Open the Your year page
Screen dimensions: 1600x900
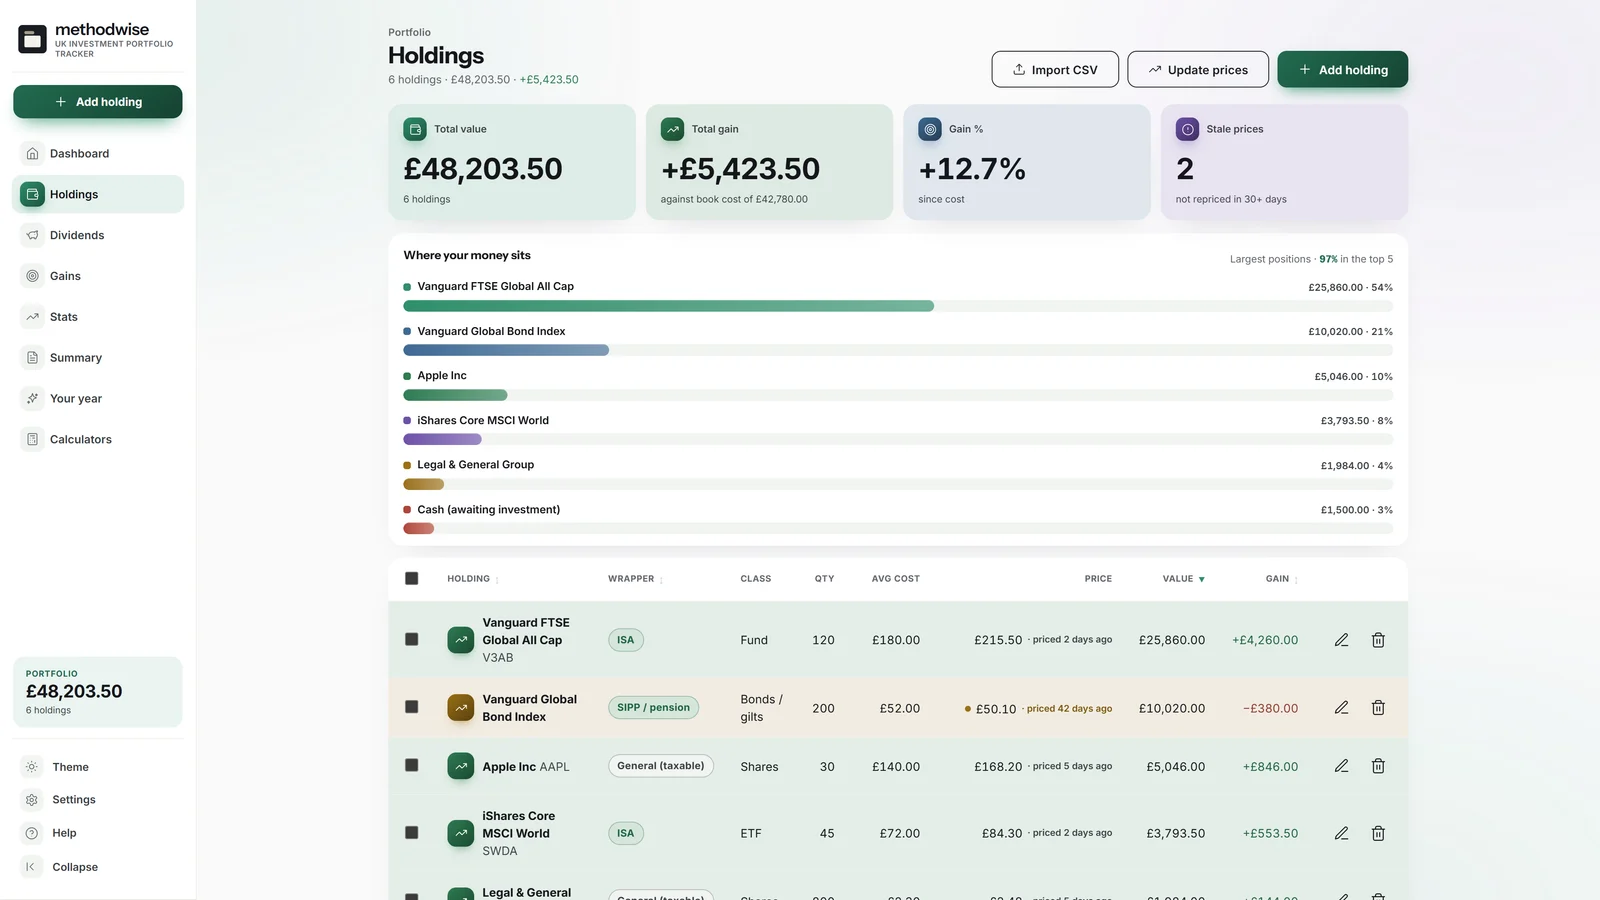coord(98,398)
